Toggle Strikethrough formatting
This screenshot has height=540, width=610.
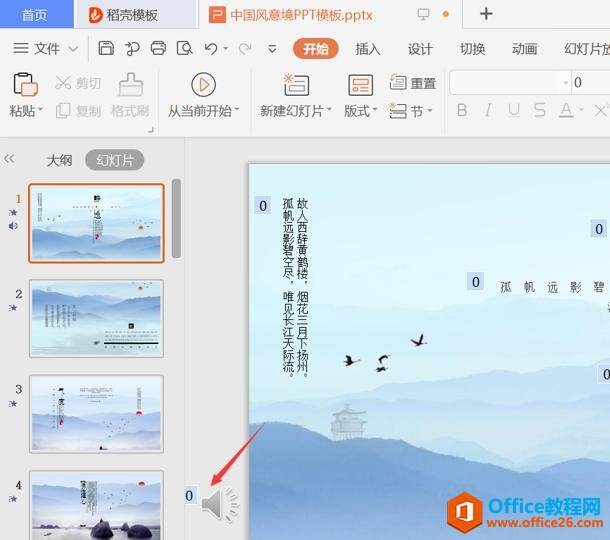pos(540,110)
